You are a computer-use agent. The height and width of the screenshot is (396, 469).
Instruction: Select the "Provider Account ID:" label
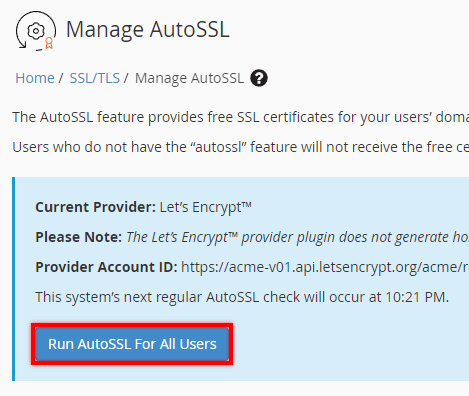tap(106, 267)
